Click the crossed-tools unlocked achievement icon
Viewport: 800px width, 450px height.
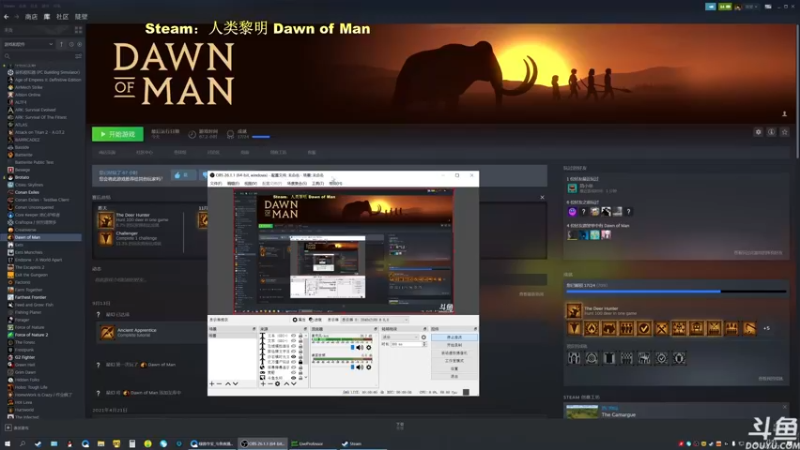tap(661, 329)
